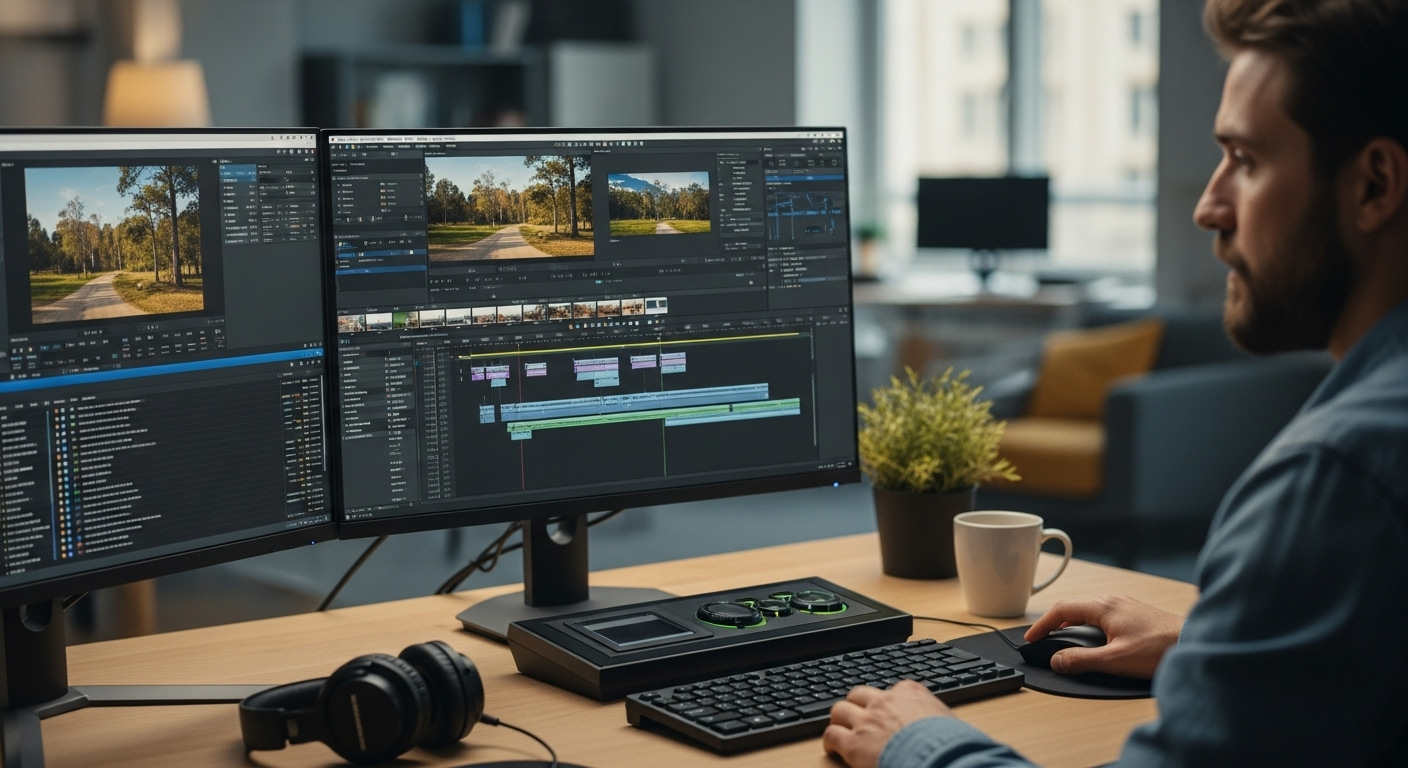Select the first thumbnail in the filmstrip

coord(351,322)
